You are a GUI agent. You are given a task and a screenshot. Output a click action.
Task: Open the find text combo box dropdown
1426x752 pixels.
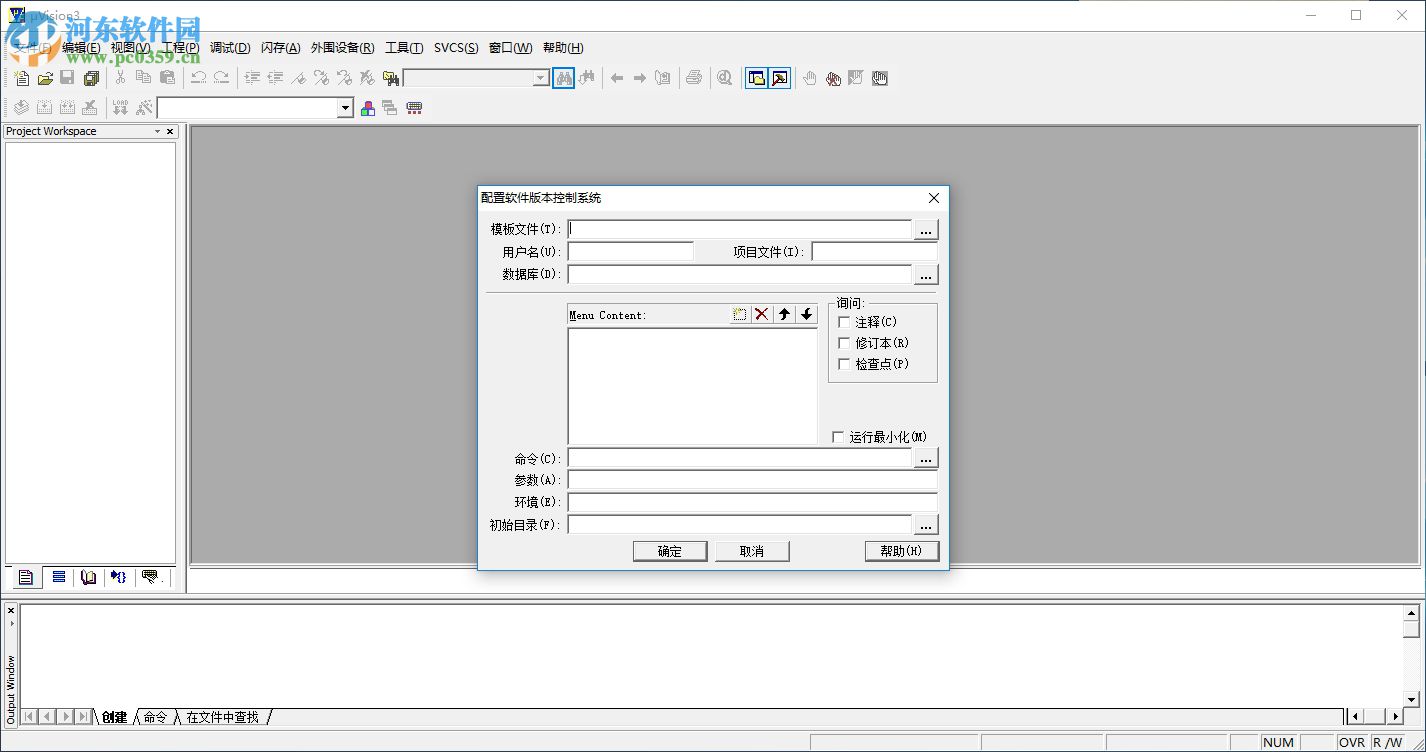(541, 77)
